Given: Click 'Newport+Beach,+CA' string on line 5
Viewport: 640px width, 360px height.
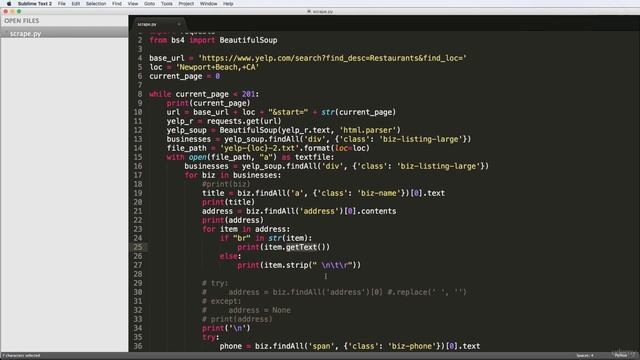Looking at the screenshot, I should click(x=218, y=67).
